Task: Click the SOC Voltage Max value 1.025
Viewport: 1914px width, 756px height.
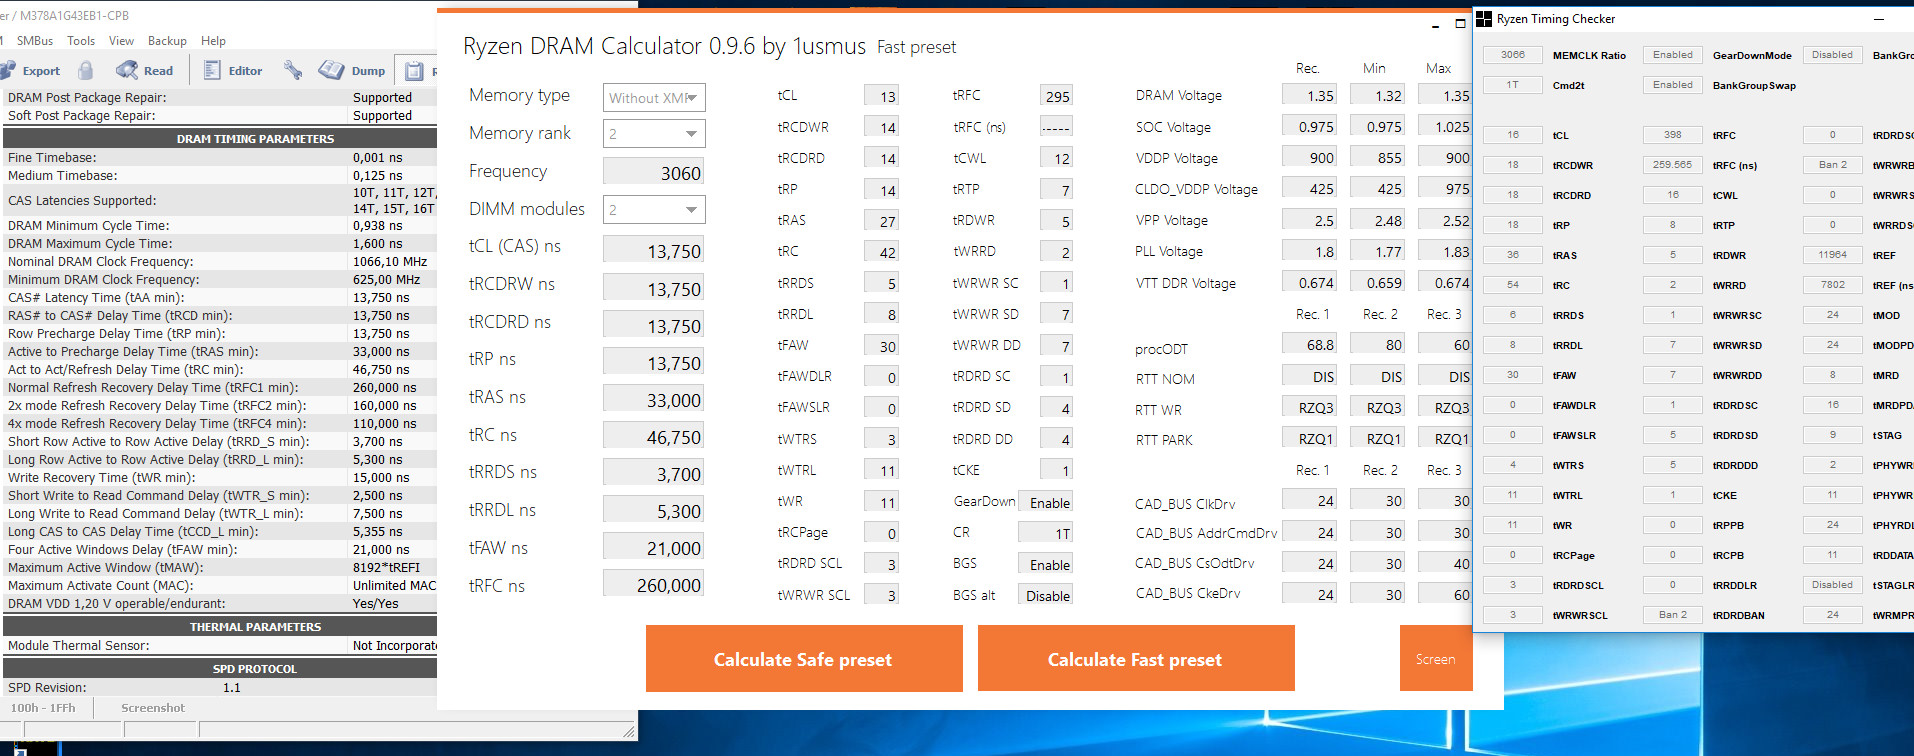Action: (x=1445, y=126)
